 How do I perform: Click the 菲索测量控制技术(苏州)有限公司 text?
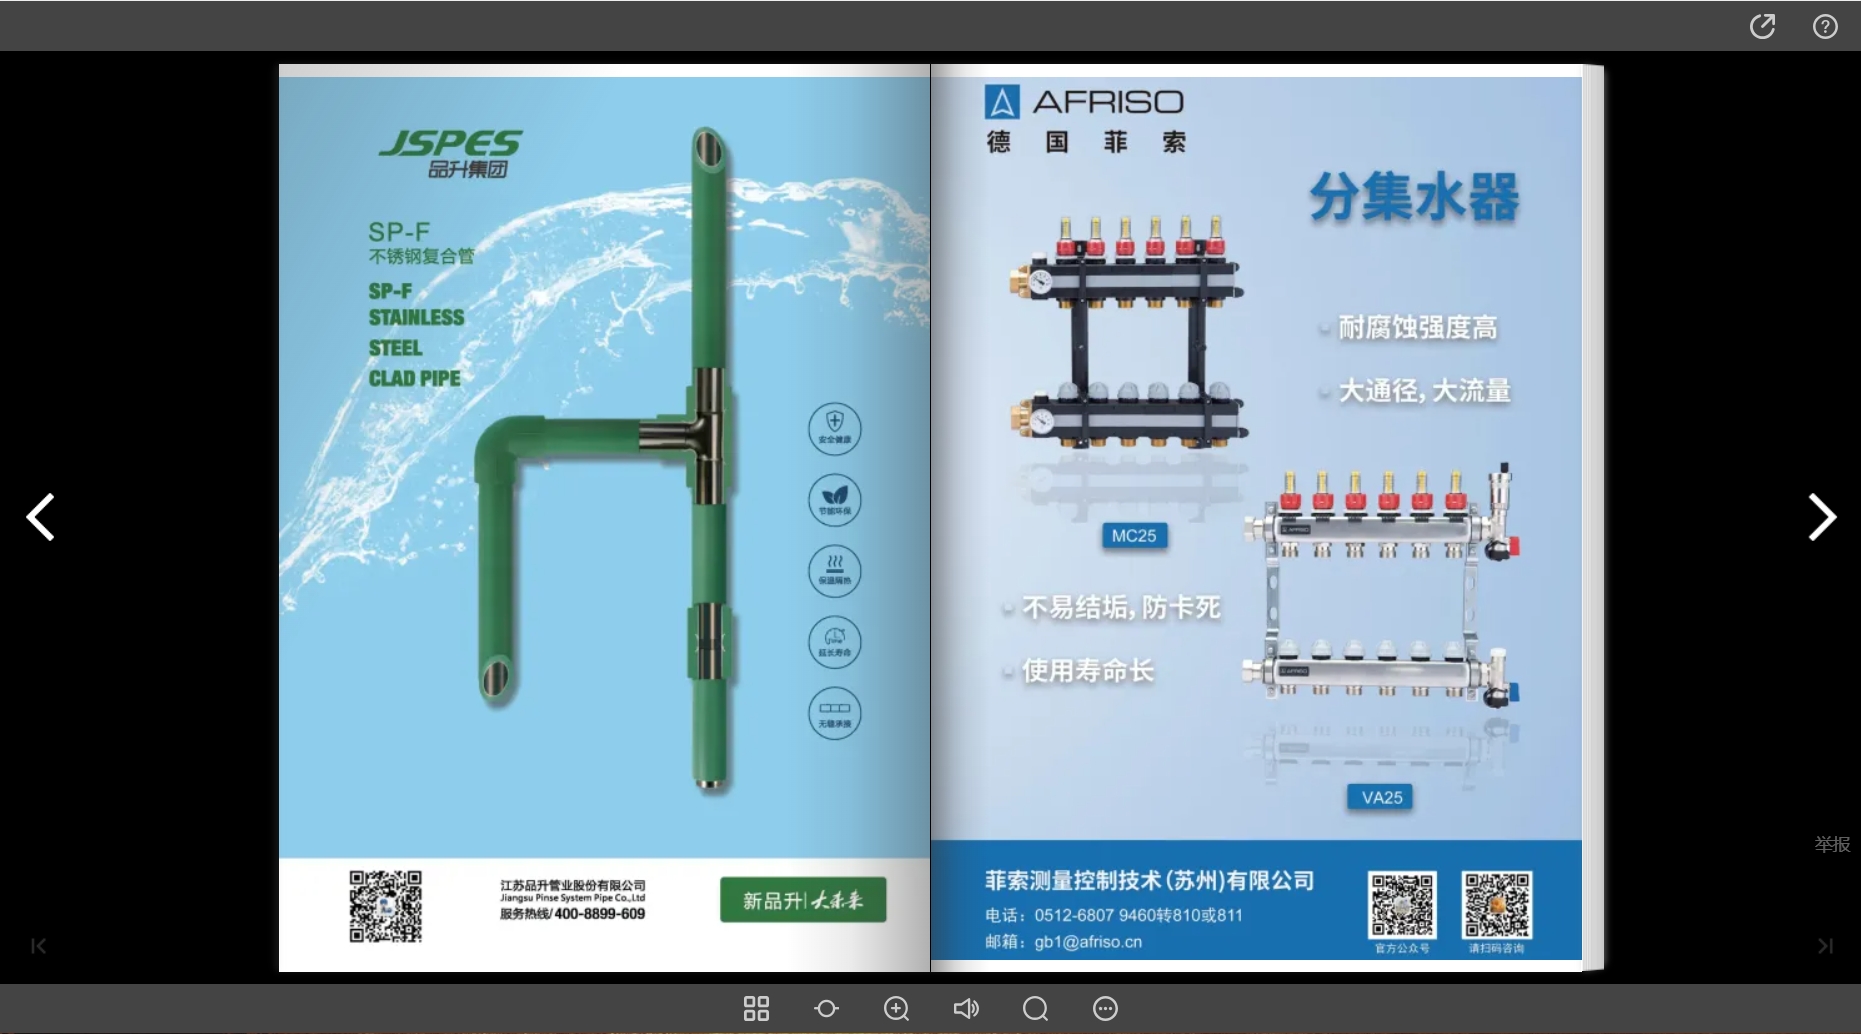point(1149,881)
